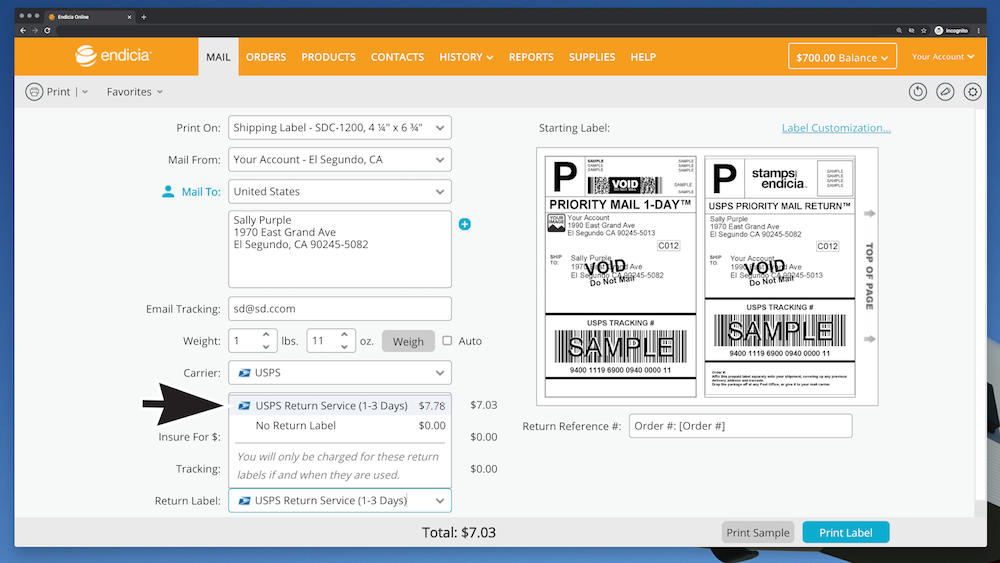
Task: Open the PRODUCTS tab
Action: pyautogui.click(x=328, y=57)
